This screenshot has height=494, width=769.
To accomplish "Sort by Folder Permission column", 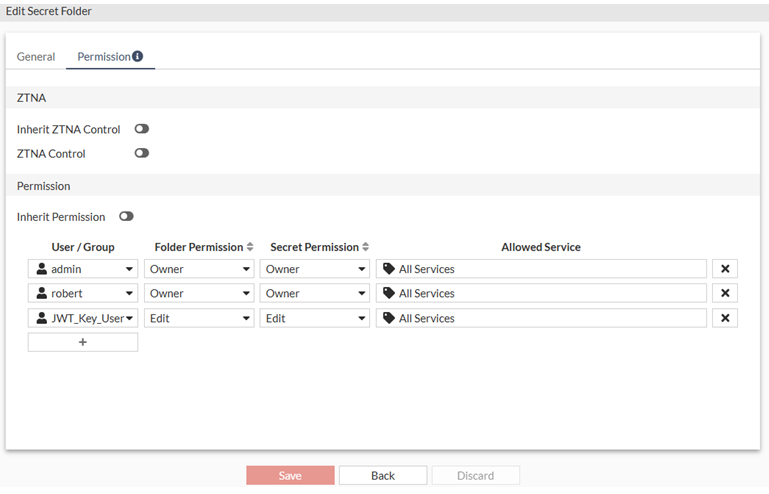I will (250, 247).
